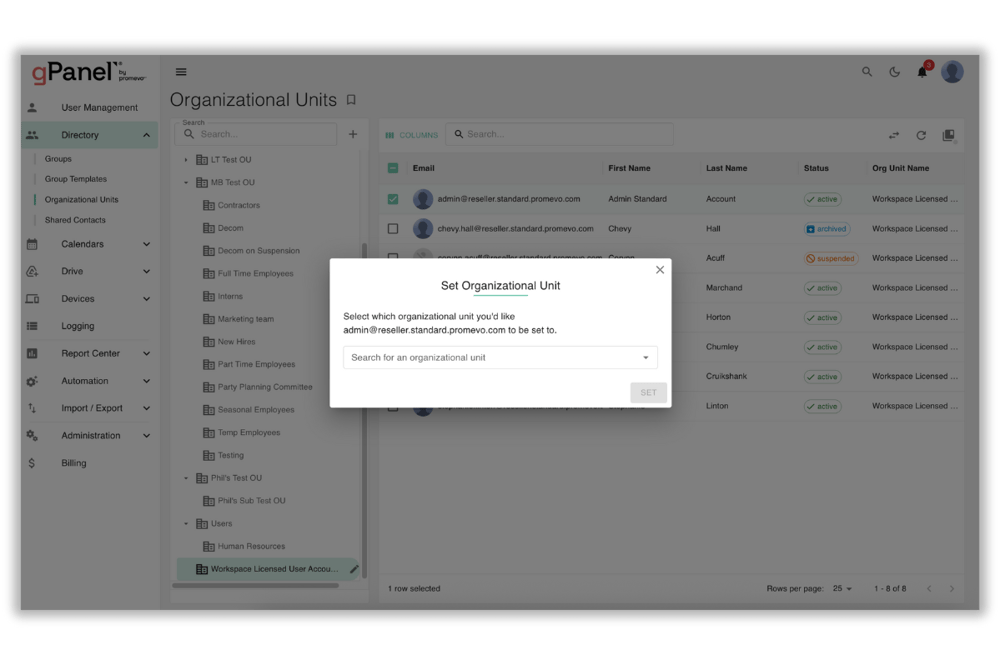Click the Administration gears icon
Image resolution: width=1000 pixels, height=665 pixels.
tap(32, 435)
